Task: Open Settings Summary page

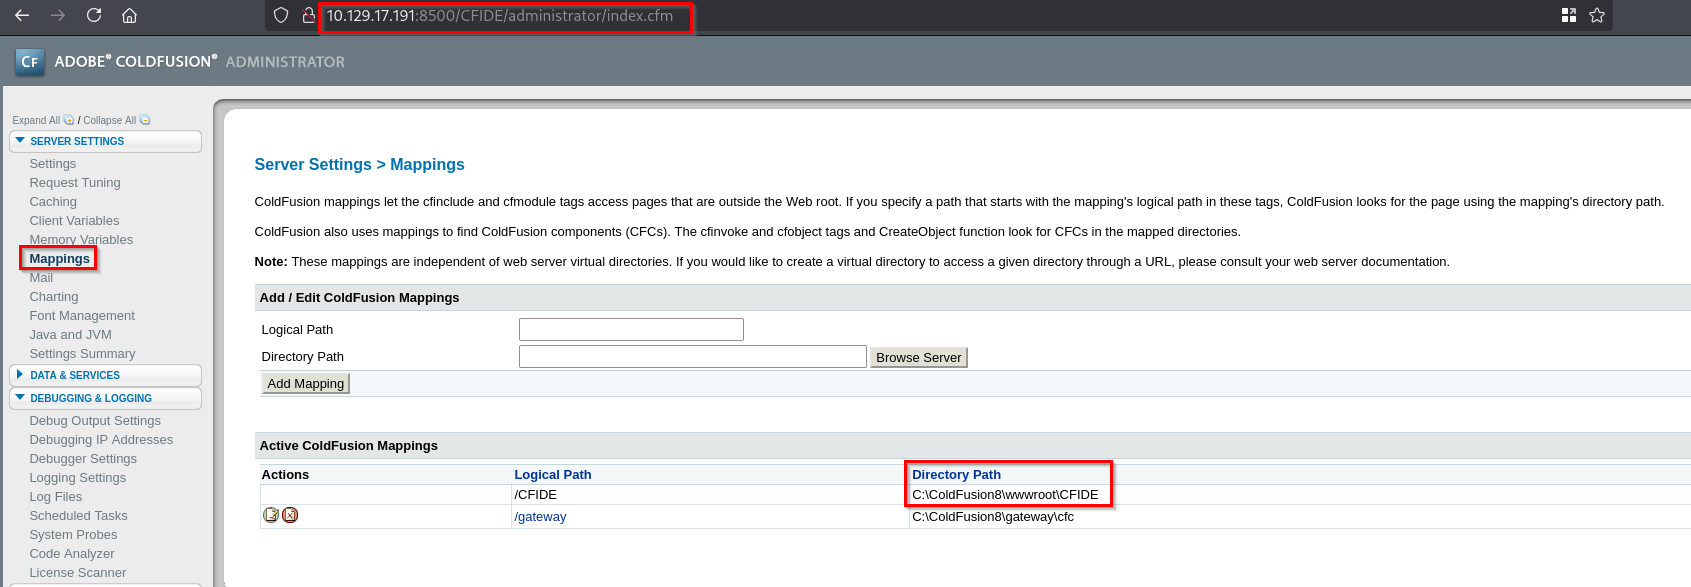Action: (82, 354)
